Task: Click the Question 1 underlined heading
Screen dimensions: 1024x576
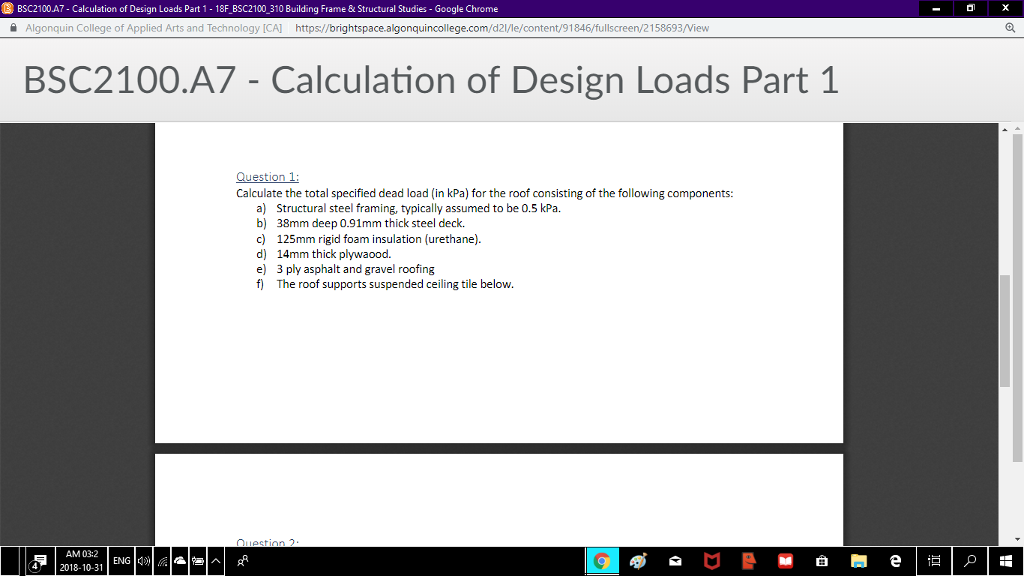Action: pyautogui.click(x=264, y=176)
